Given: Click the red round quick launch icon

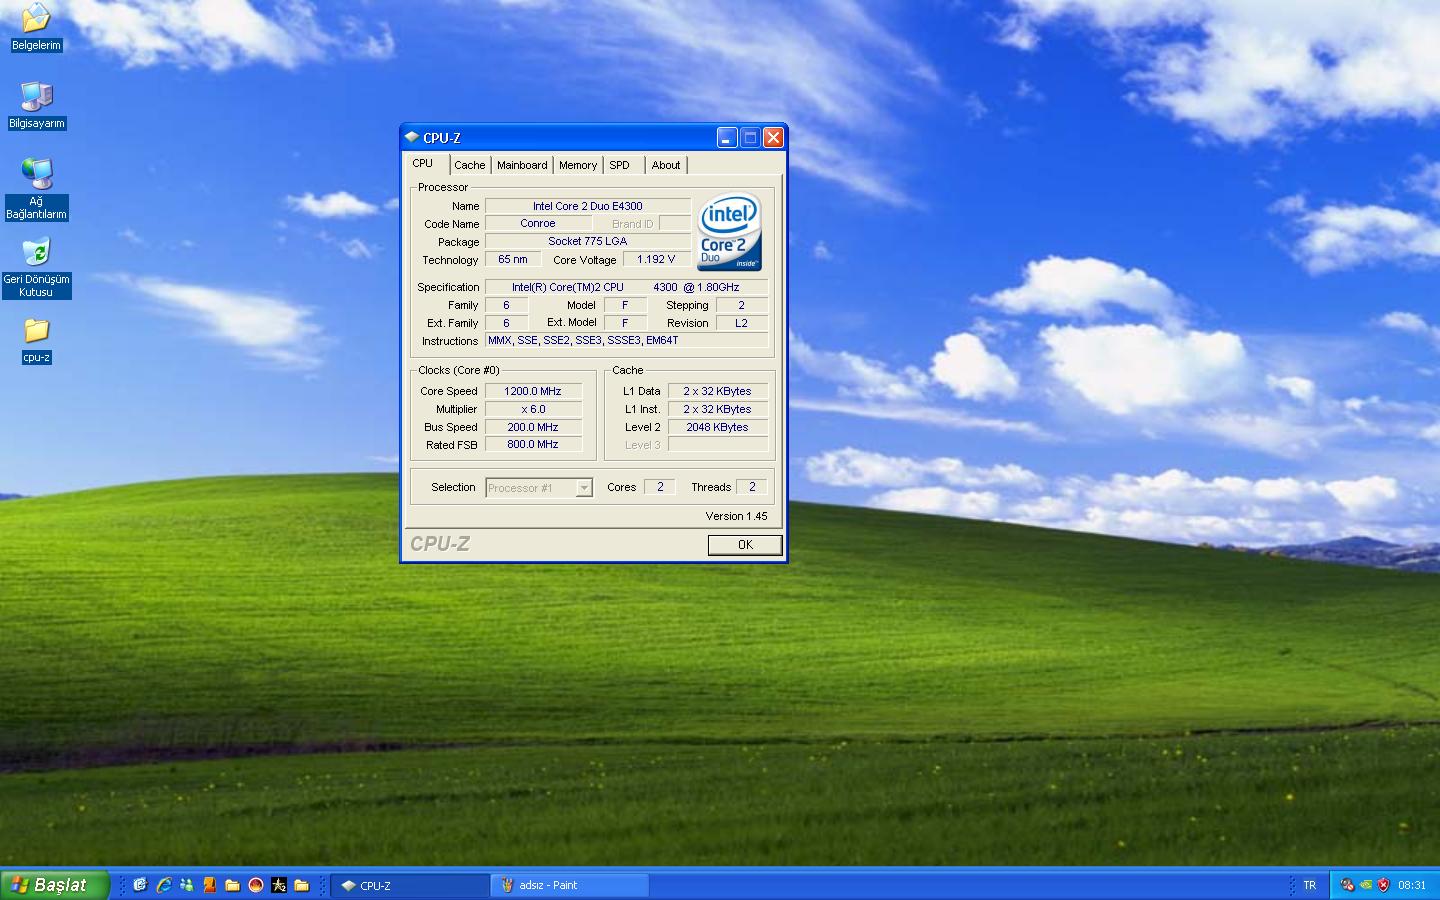Looking at the screenshot, I should [255, 885].
